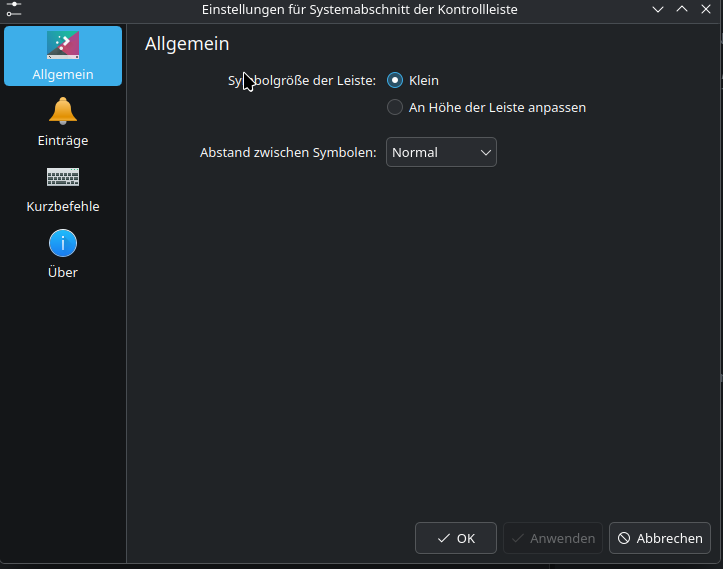Switch to the Einträge page label
The image size is (723, 569).
pyautogui.click(x=63, y=141)
